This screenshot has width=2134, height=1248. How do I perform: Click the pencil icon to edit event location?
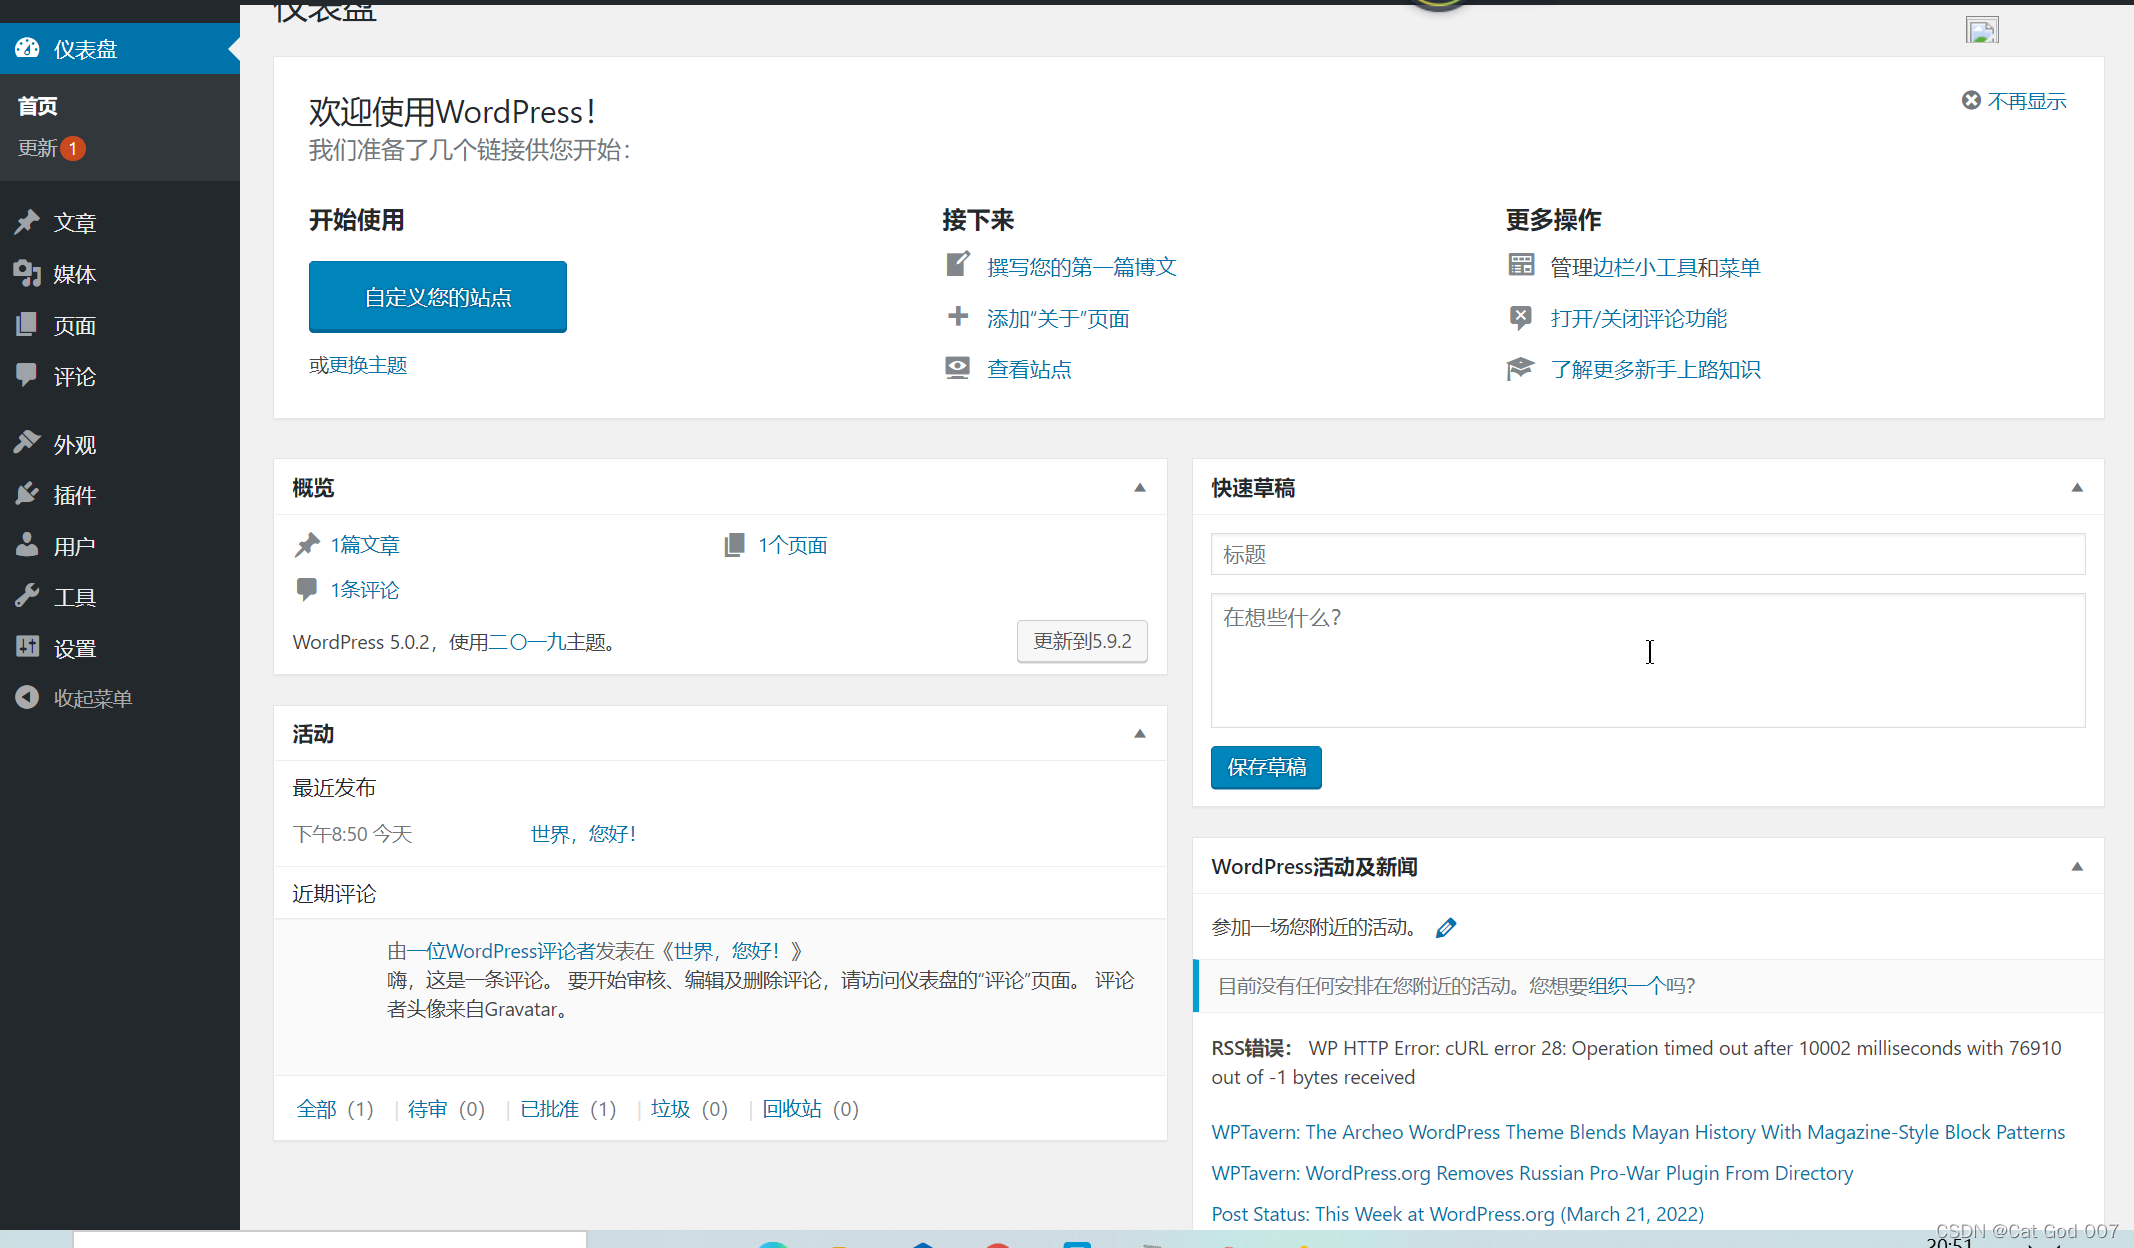[x=1446, y=928]
